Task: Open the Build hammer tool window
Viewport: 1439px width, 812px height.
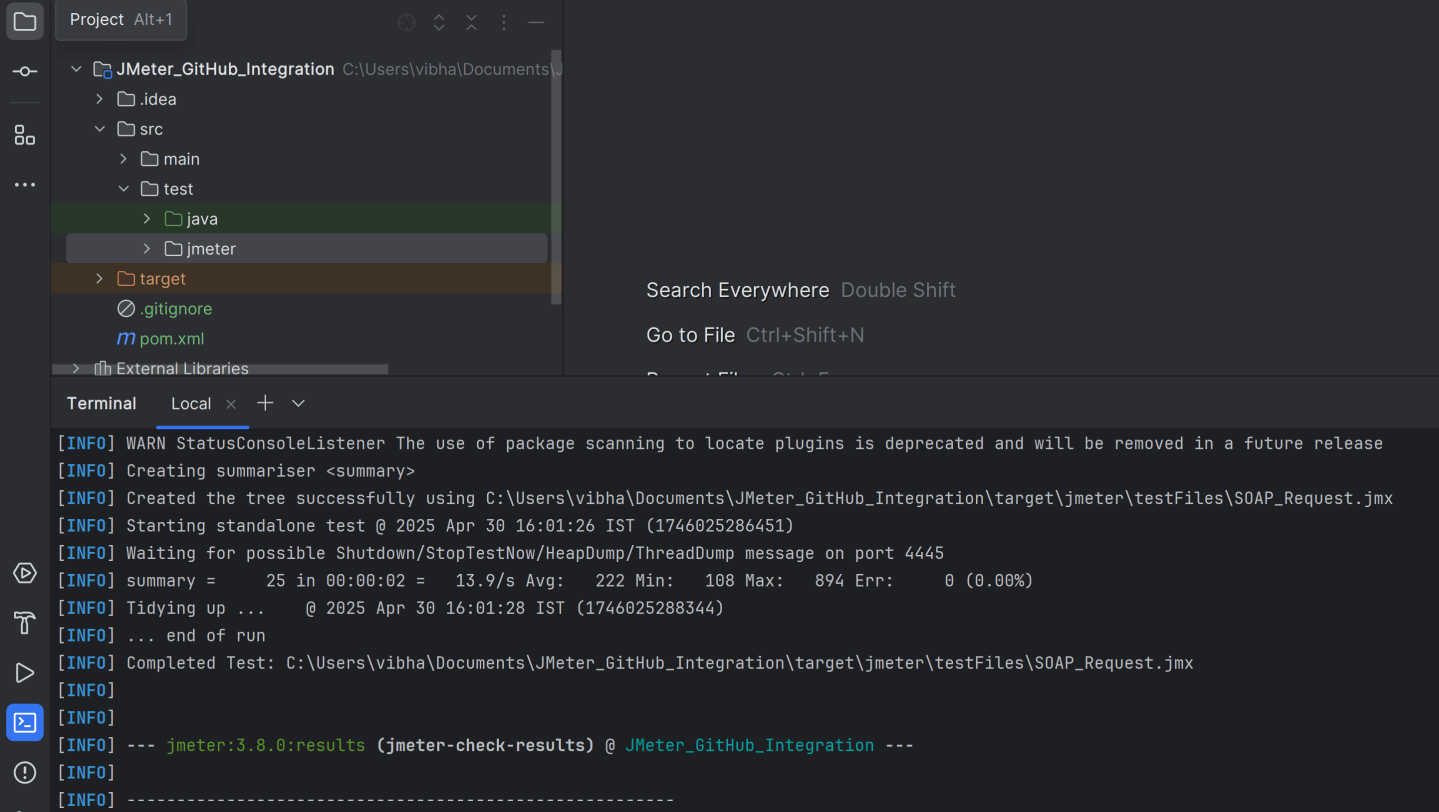Action: (x=25, y=623)
